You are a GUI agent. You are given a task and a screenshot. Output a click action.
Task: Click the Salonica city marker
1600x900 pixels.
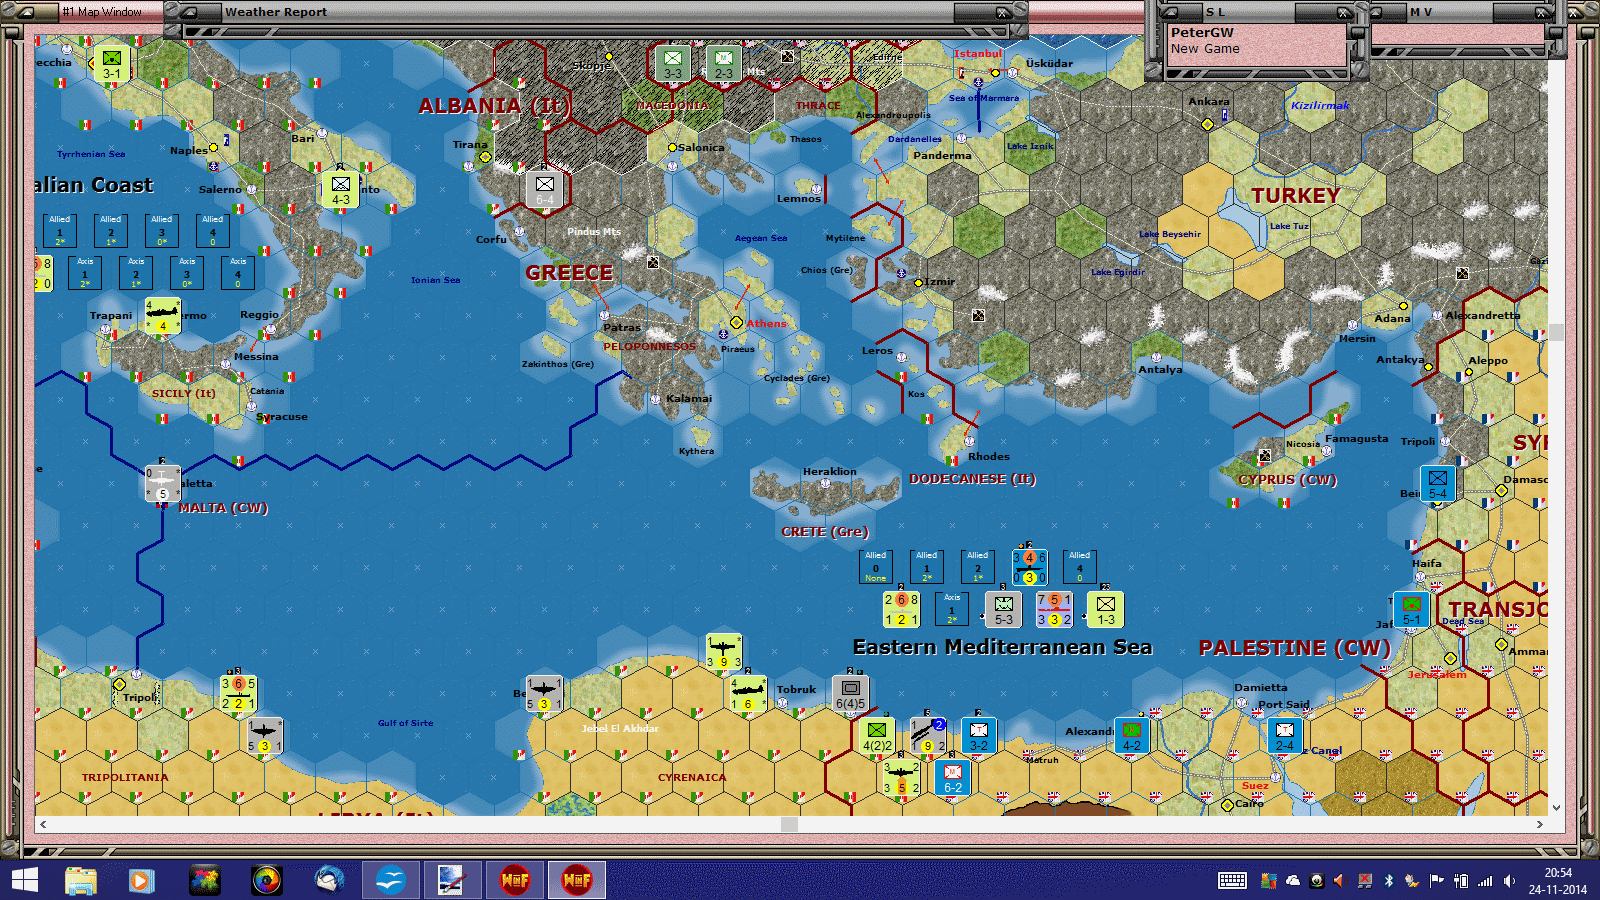click(x=672, y=148)
